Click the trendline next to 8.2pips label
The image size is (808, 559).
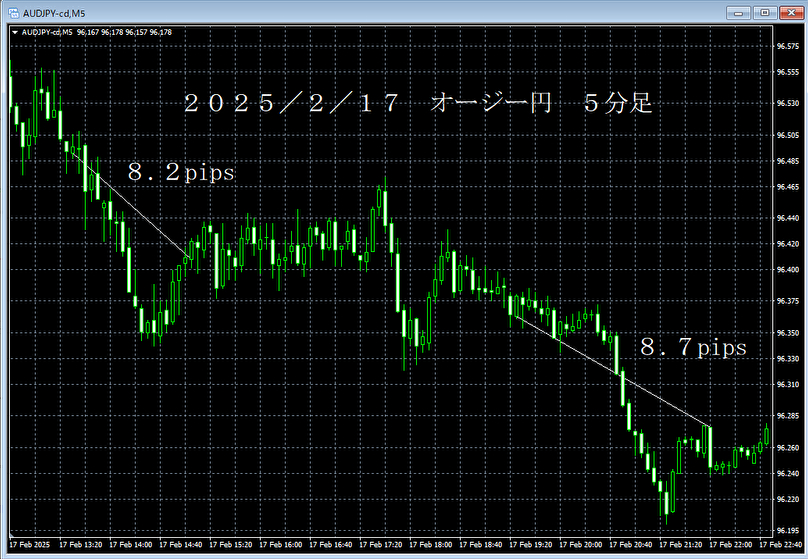point(131,205)
